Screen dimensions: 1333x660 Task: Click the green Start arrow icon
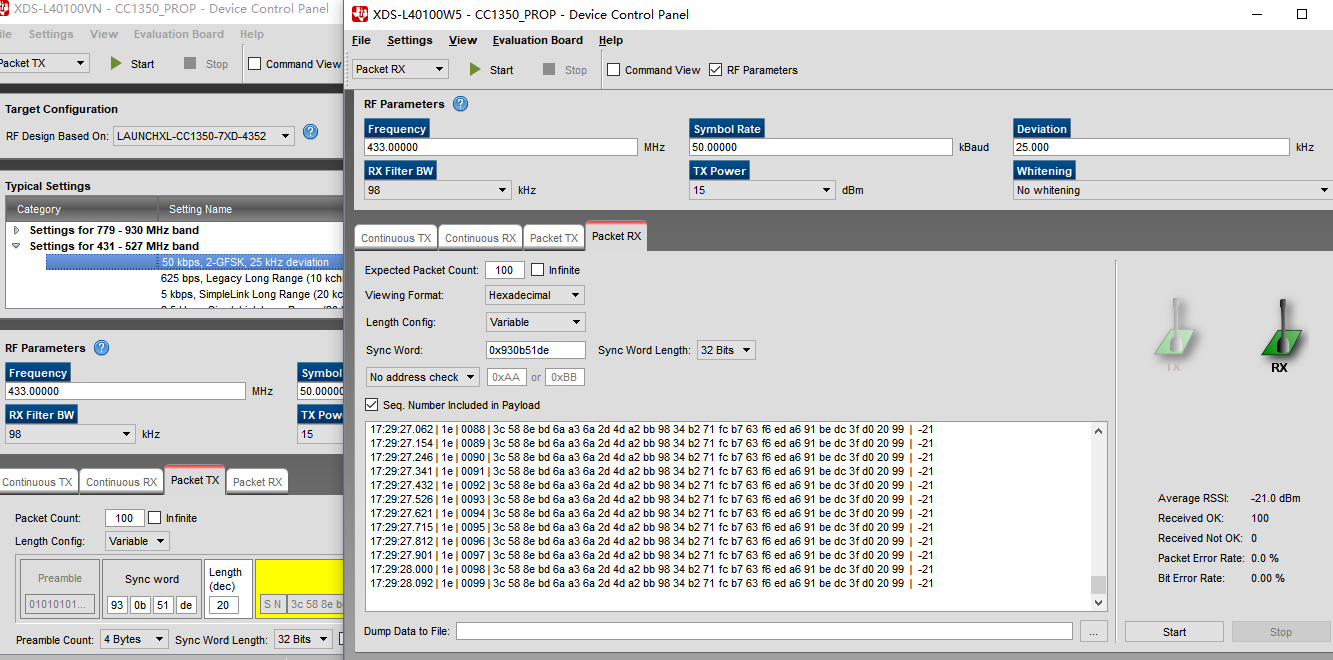[474, 69]
